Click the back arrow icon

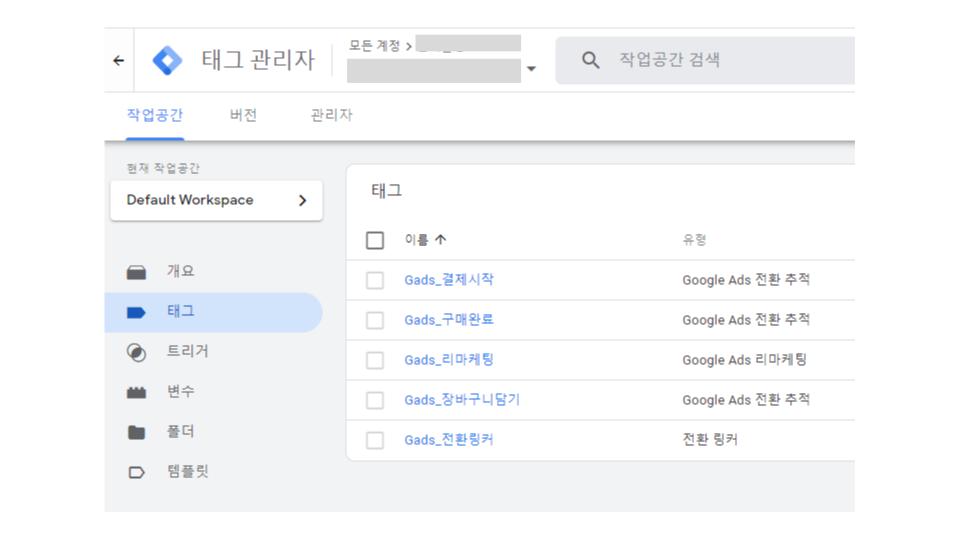(119, 60)
